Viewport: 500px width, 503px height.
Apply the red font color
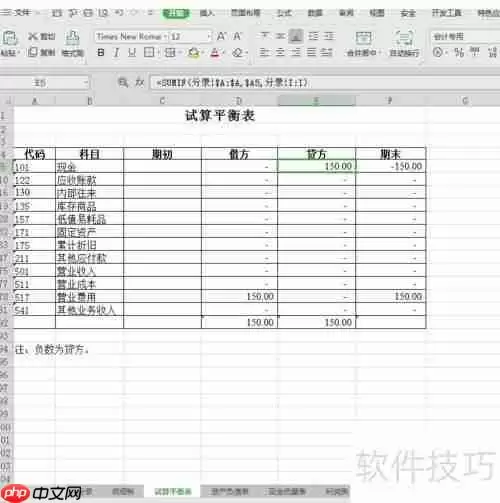pyautogui.click(x=215, y=52)
